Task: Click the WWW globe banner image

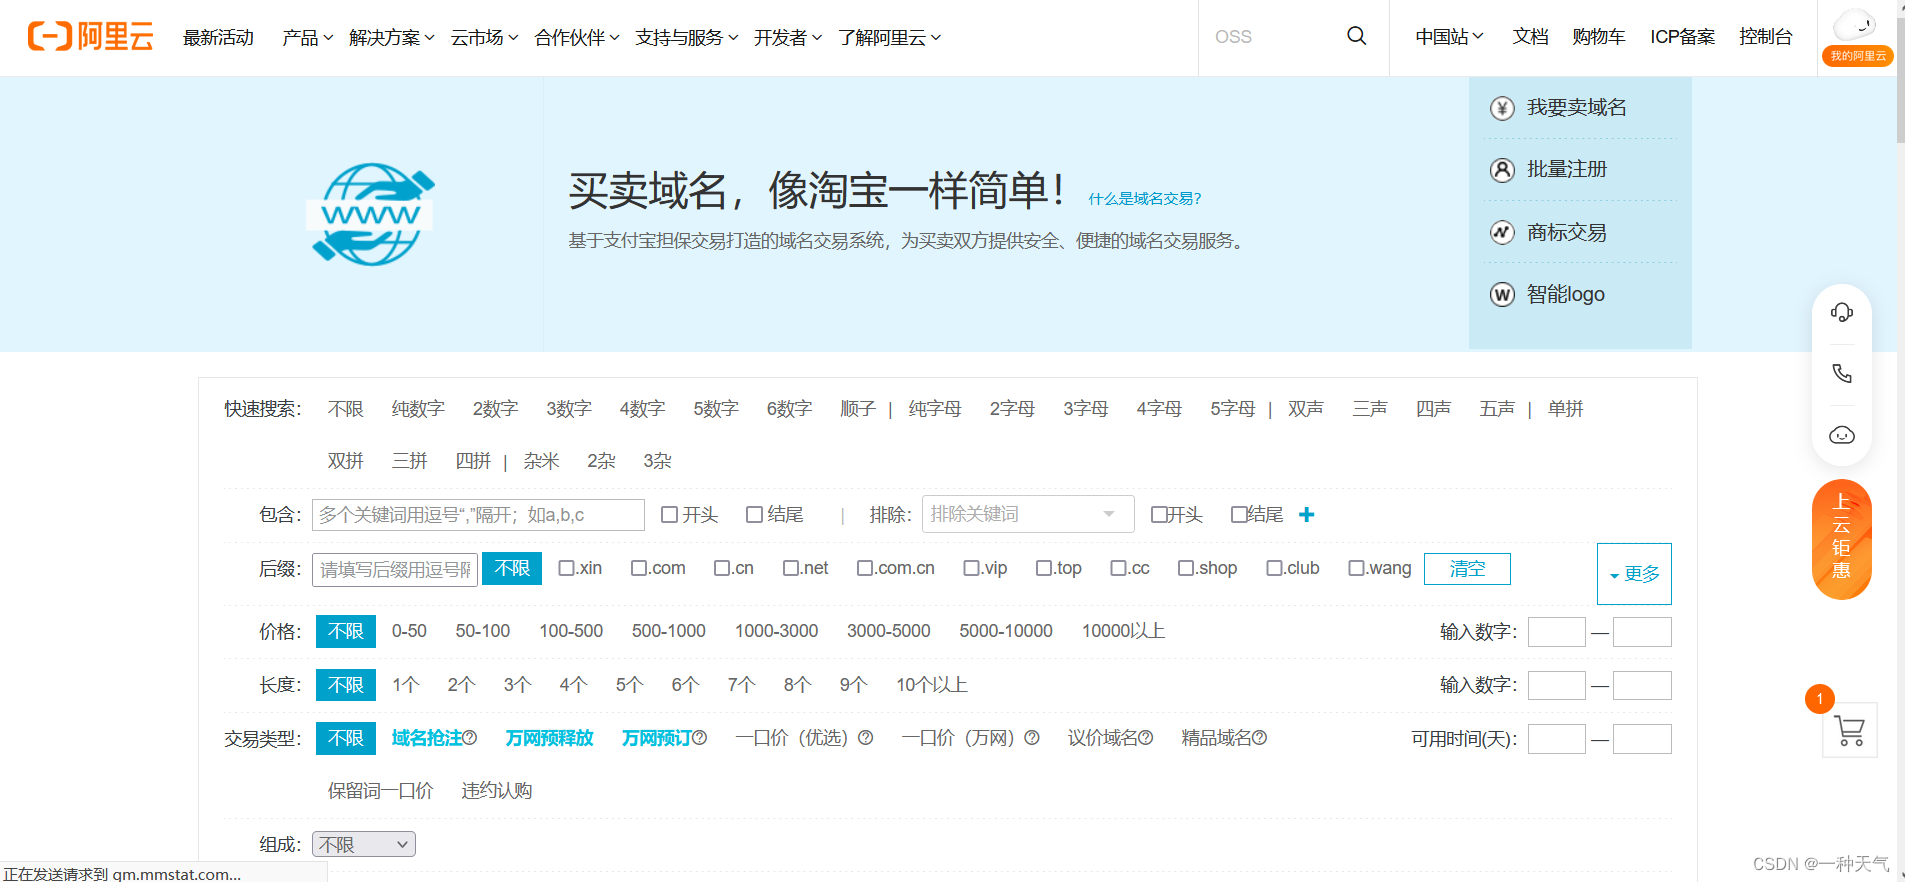Action: tap(371, 214)
